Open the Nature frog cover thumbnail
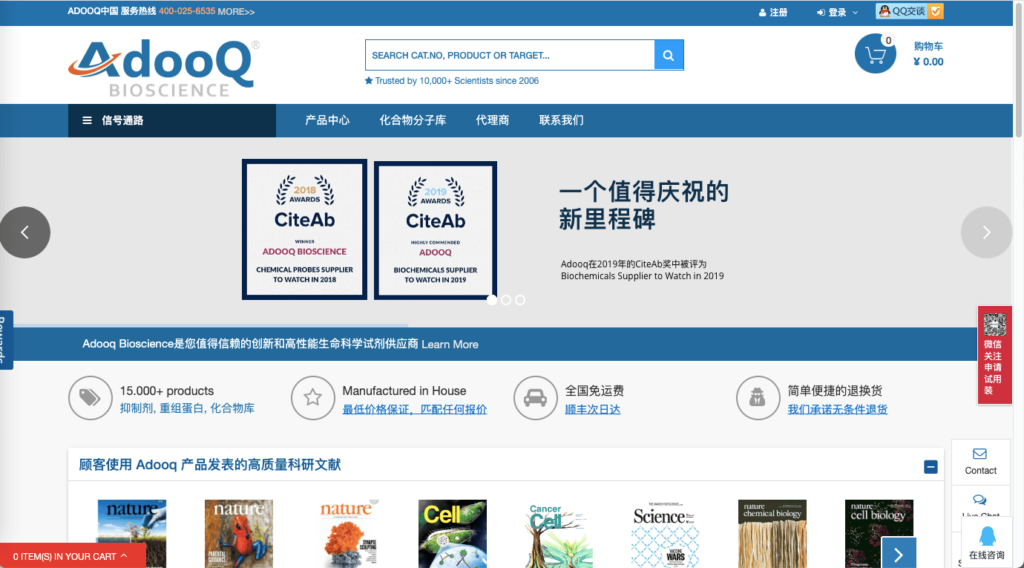Screen dimensions: 1024x568 tap(238, 533)
